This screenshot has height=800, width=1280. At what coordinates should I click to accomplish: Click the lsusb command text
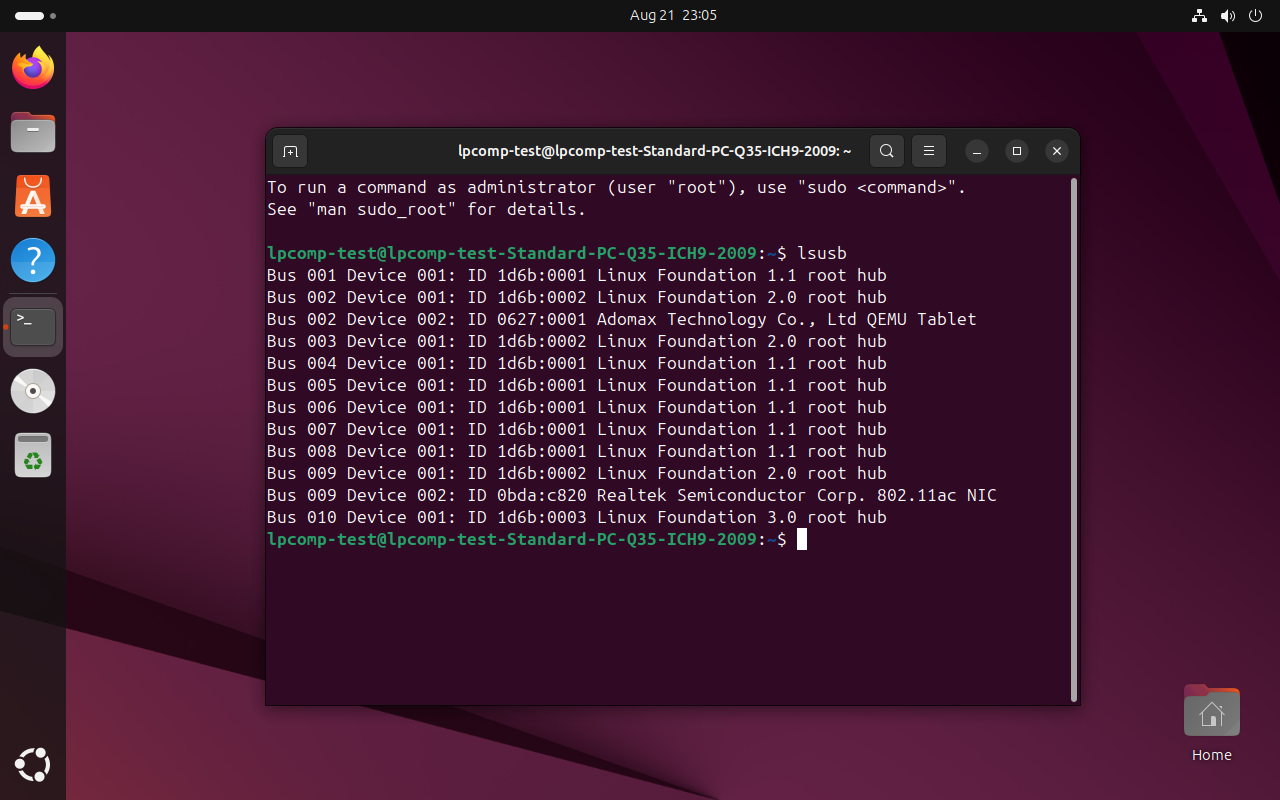pyautogui.click(x=822, y=253)
